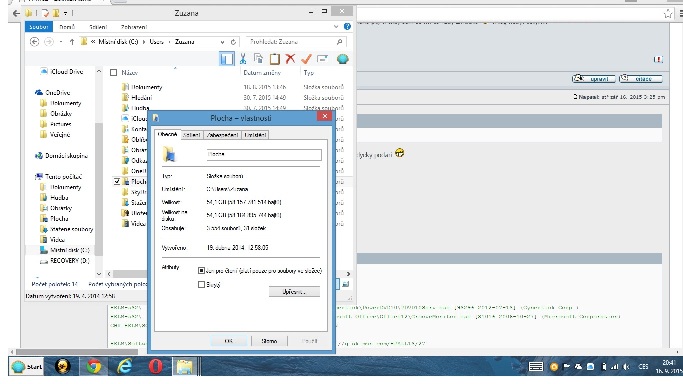Screen dimensions: 683x384
Task: Click the orange checkmark Properties toolbar icon
Action: (306, 59)
